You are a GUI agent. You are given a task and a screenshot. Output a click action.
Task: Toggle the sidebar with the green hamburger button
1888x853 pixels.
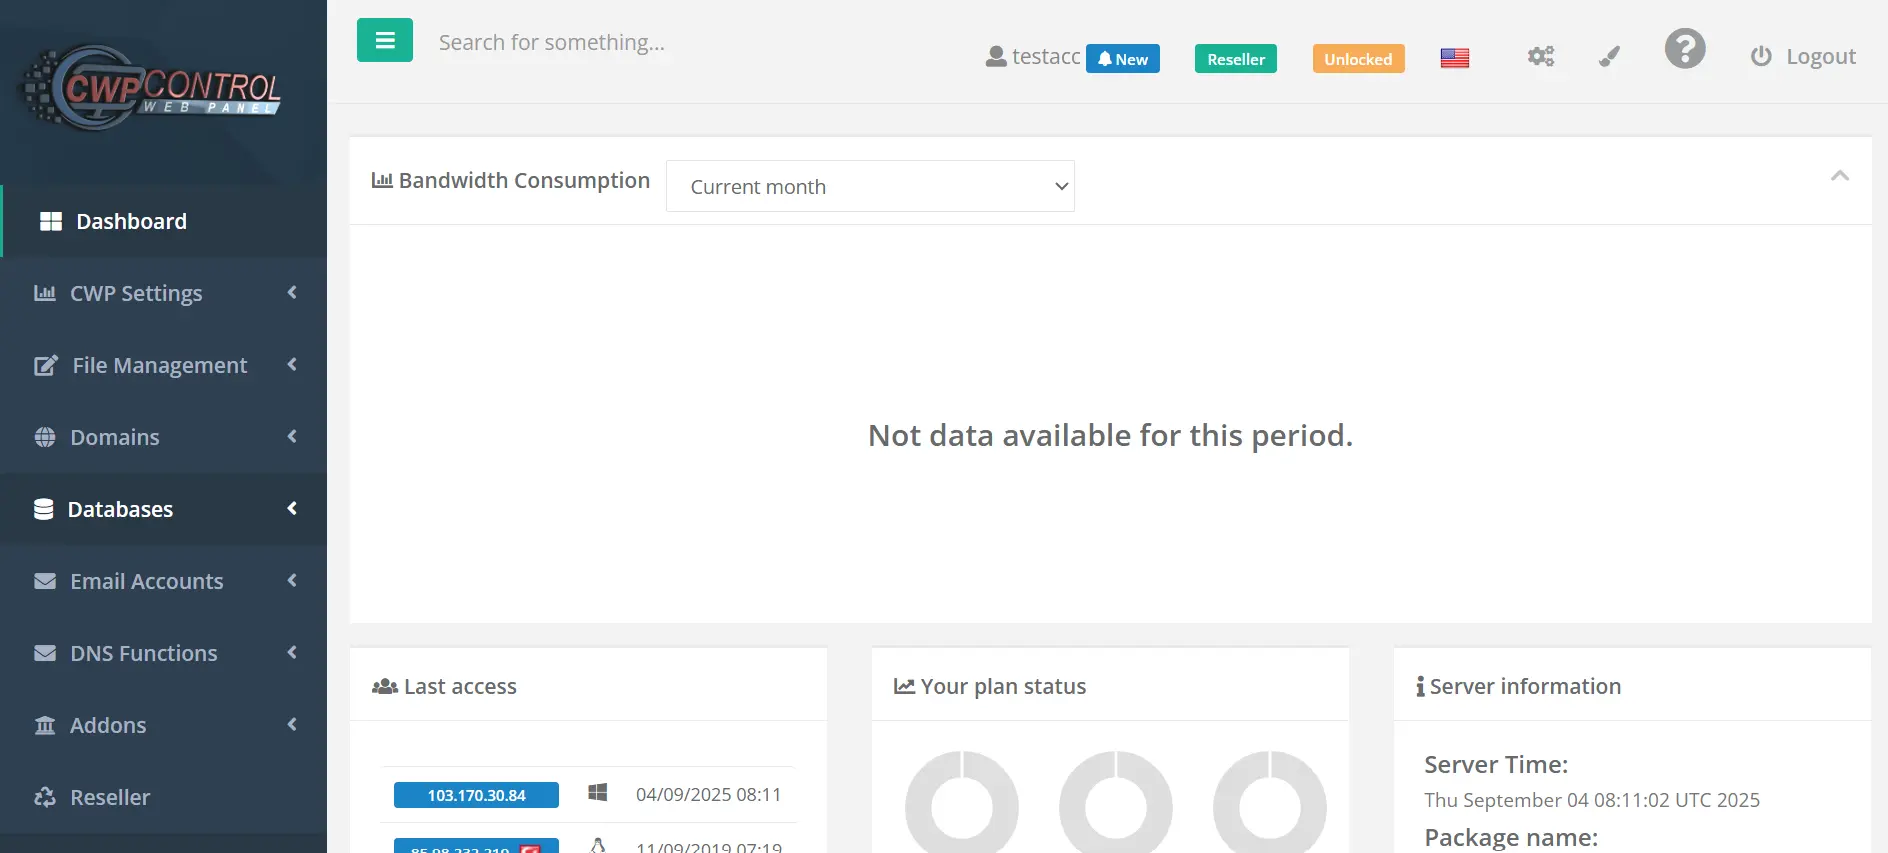click(385, 40)
